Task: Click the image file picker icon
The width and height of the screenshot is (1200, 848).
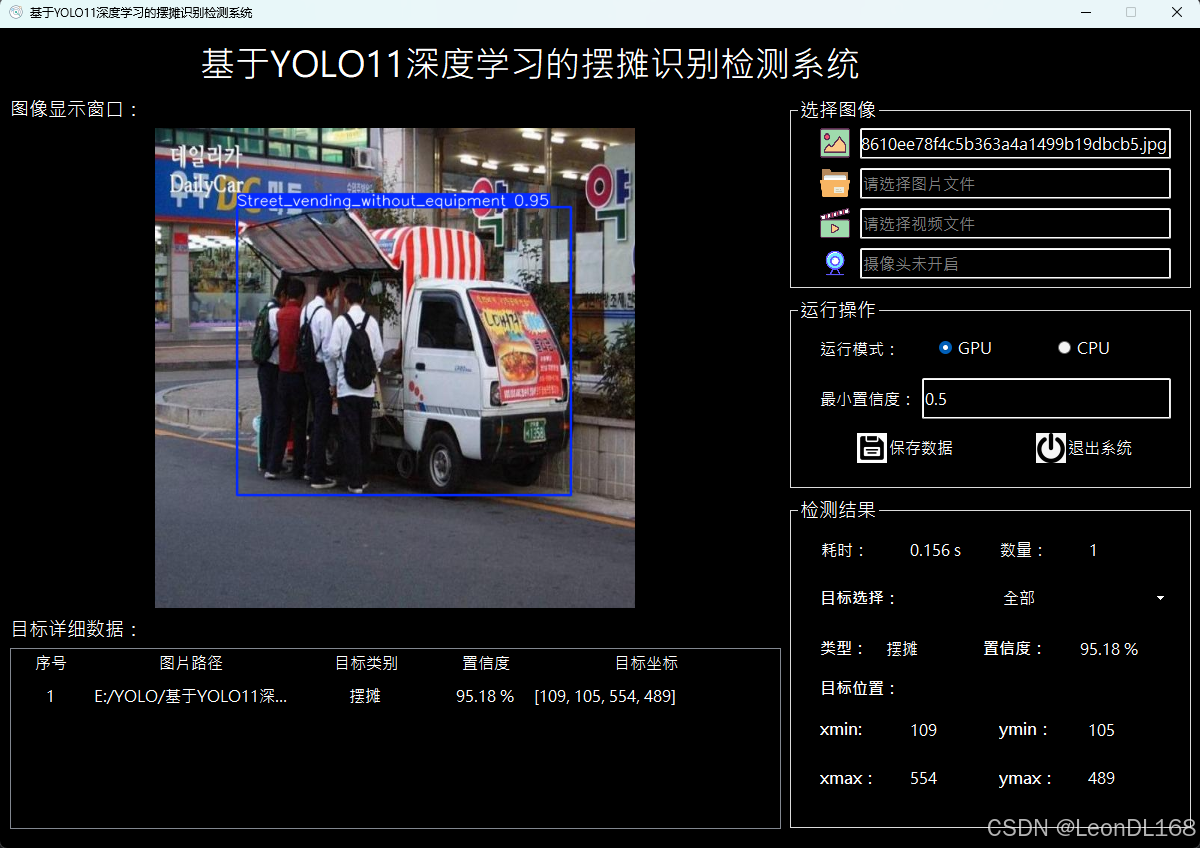Action: coord(835,143)
